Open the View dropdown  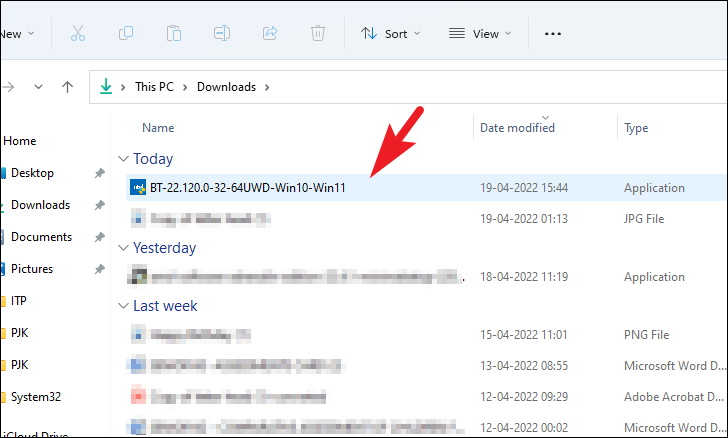click(x=480, y=34)
